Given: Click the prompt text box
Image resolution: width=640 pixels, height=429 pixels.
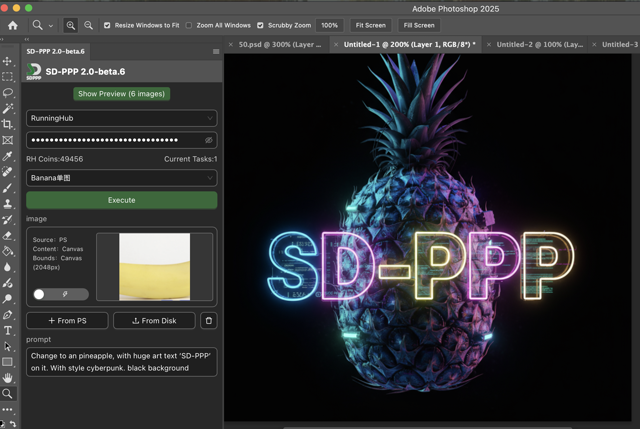Looking at the screenshot, I should point(122,362).
